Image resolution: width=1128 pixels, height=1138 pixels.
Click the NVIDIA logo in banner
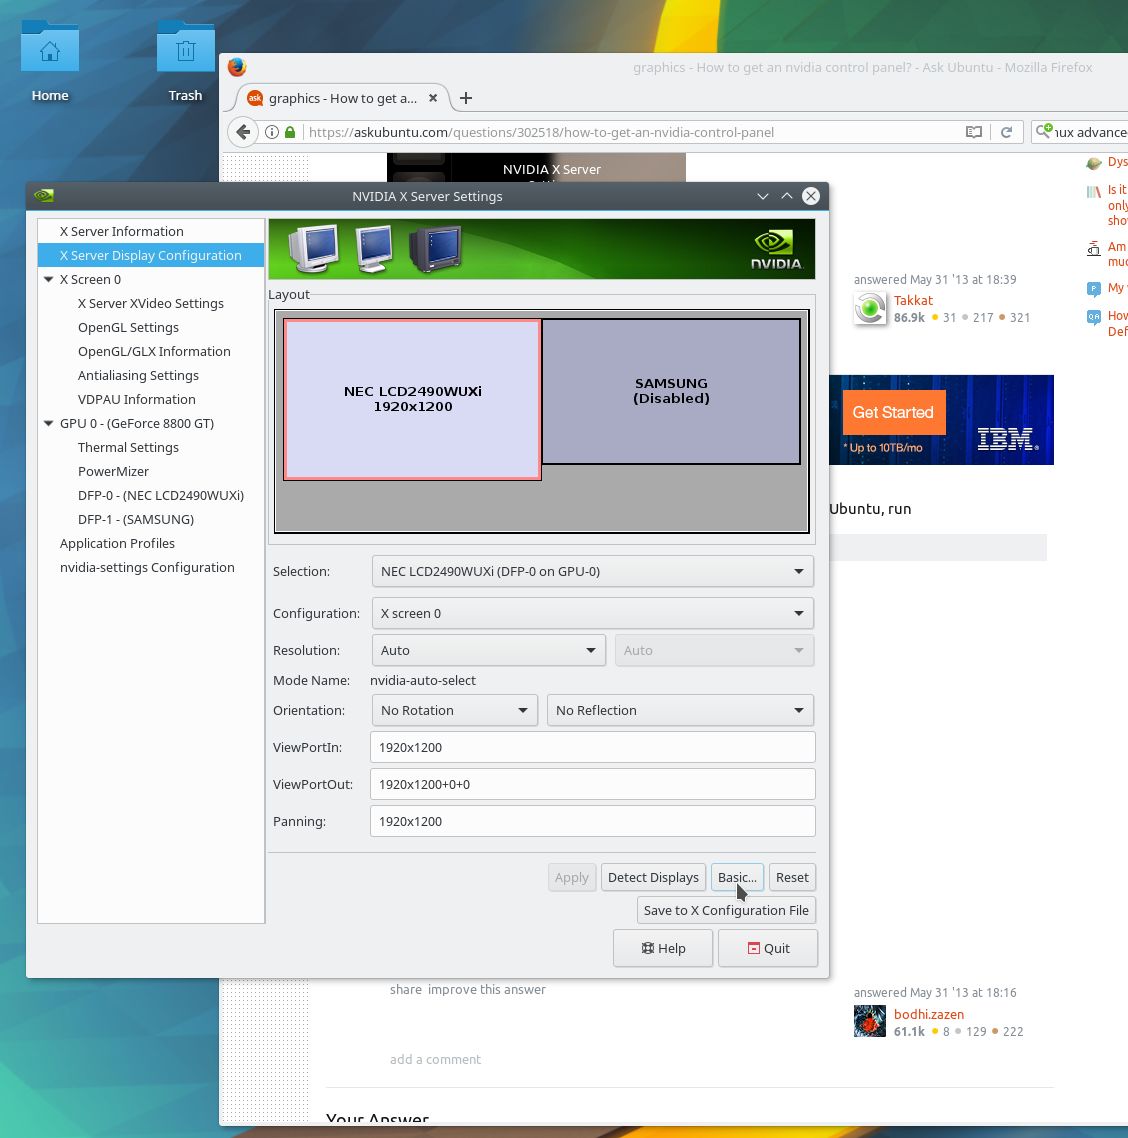pyautogui.click(x=775, y=250)
